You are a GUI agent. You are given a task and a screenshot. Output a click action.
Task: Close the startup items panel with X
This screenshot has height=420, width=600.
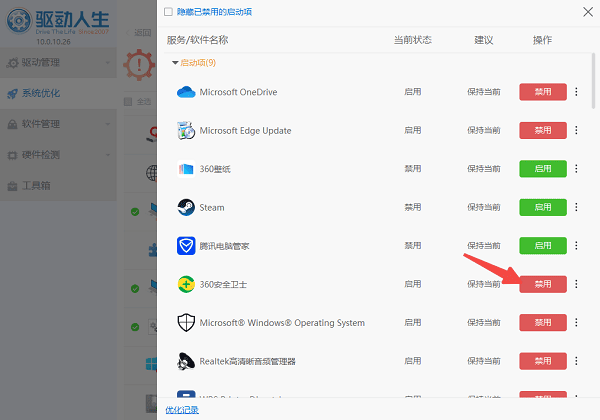588,12
